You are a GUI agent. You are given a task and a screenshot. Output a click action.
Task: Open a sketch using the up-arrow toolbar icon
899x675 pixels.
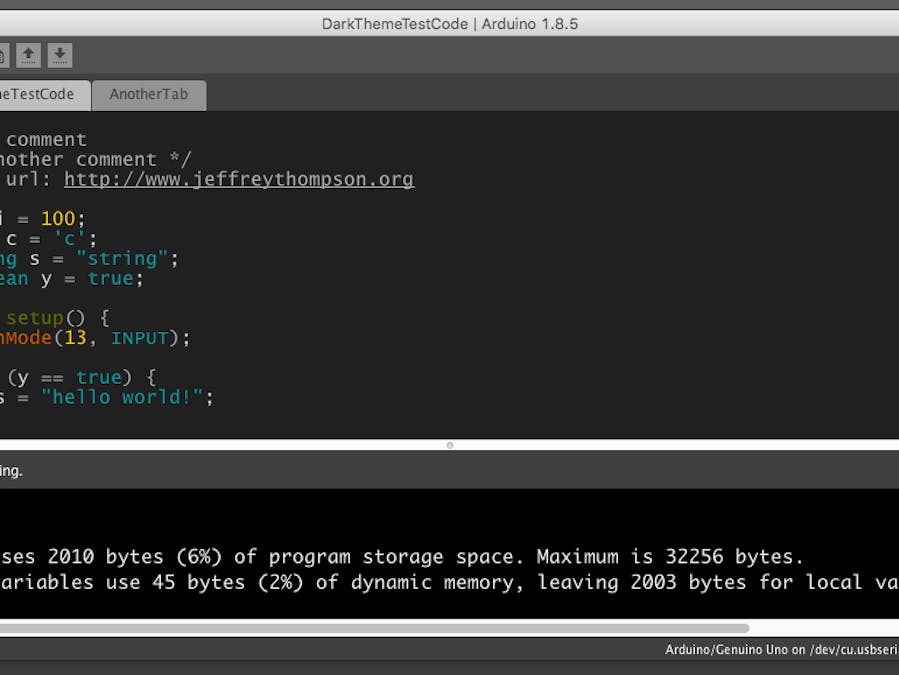[x=28, y=55]
